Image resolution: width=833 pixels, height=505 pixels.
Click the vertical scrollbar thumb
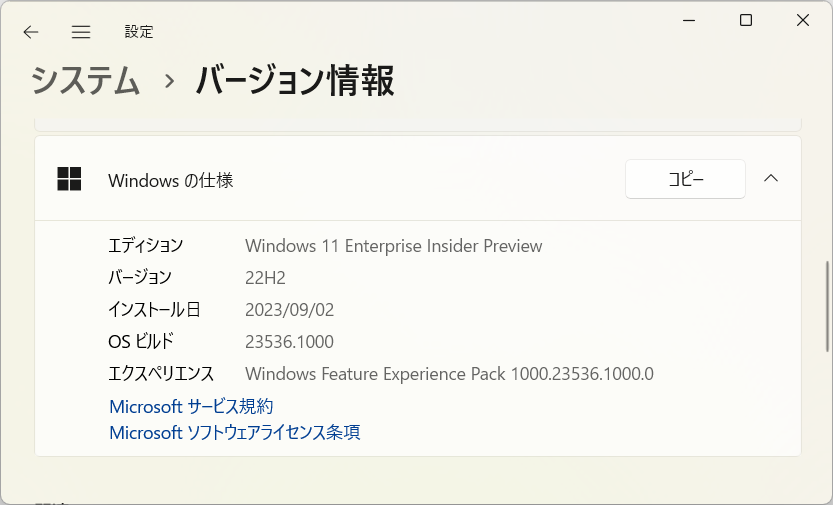tap(827, 306)
